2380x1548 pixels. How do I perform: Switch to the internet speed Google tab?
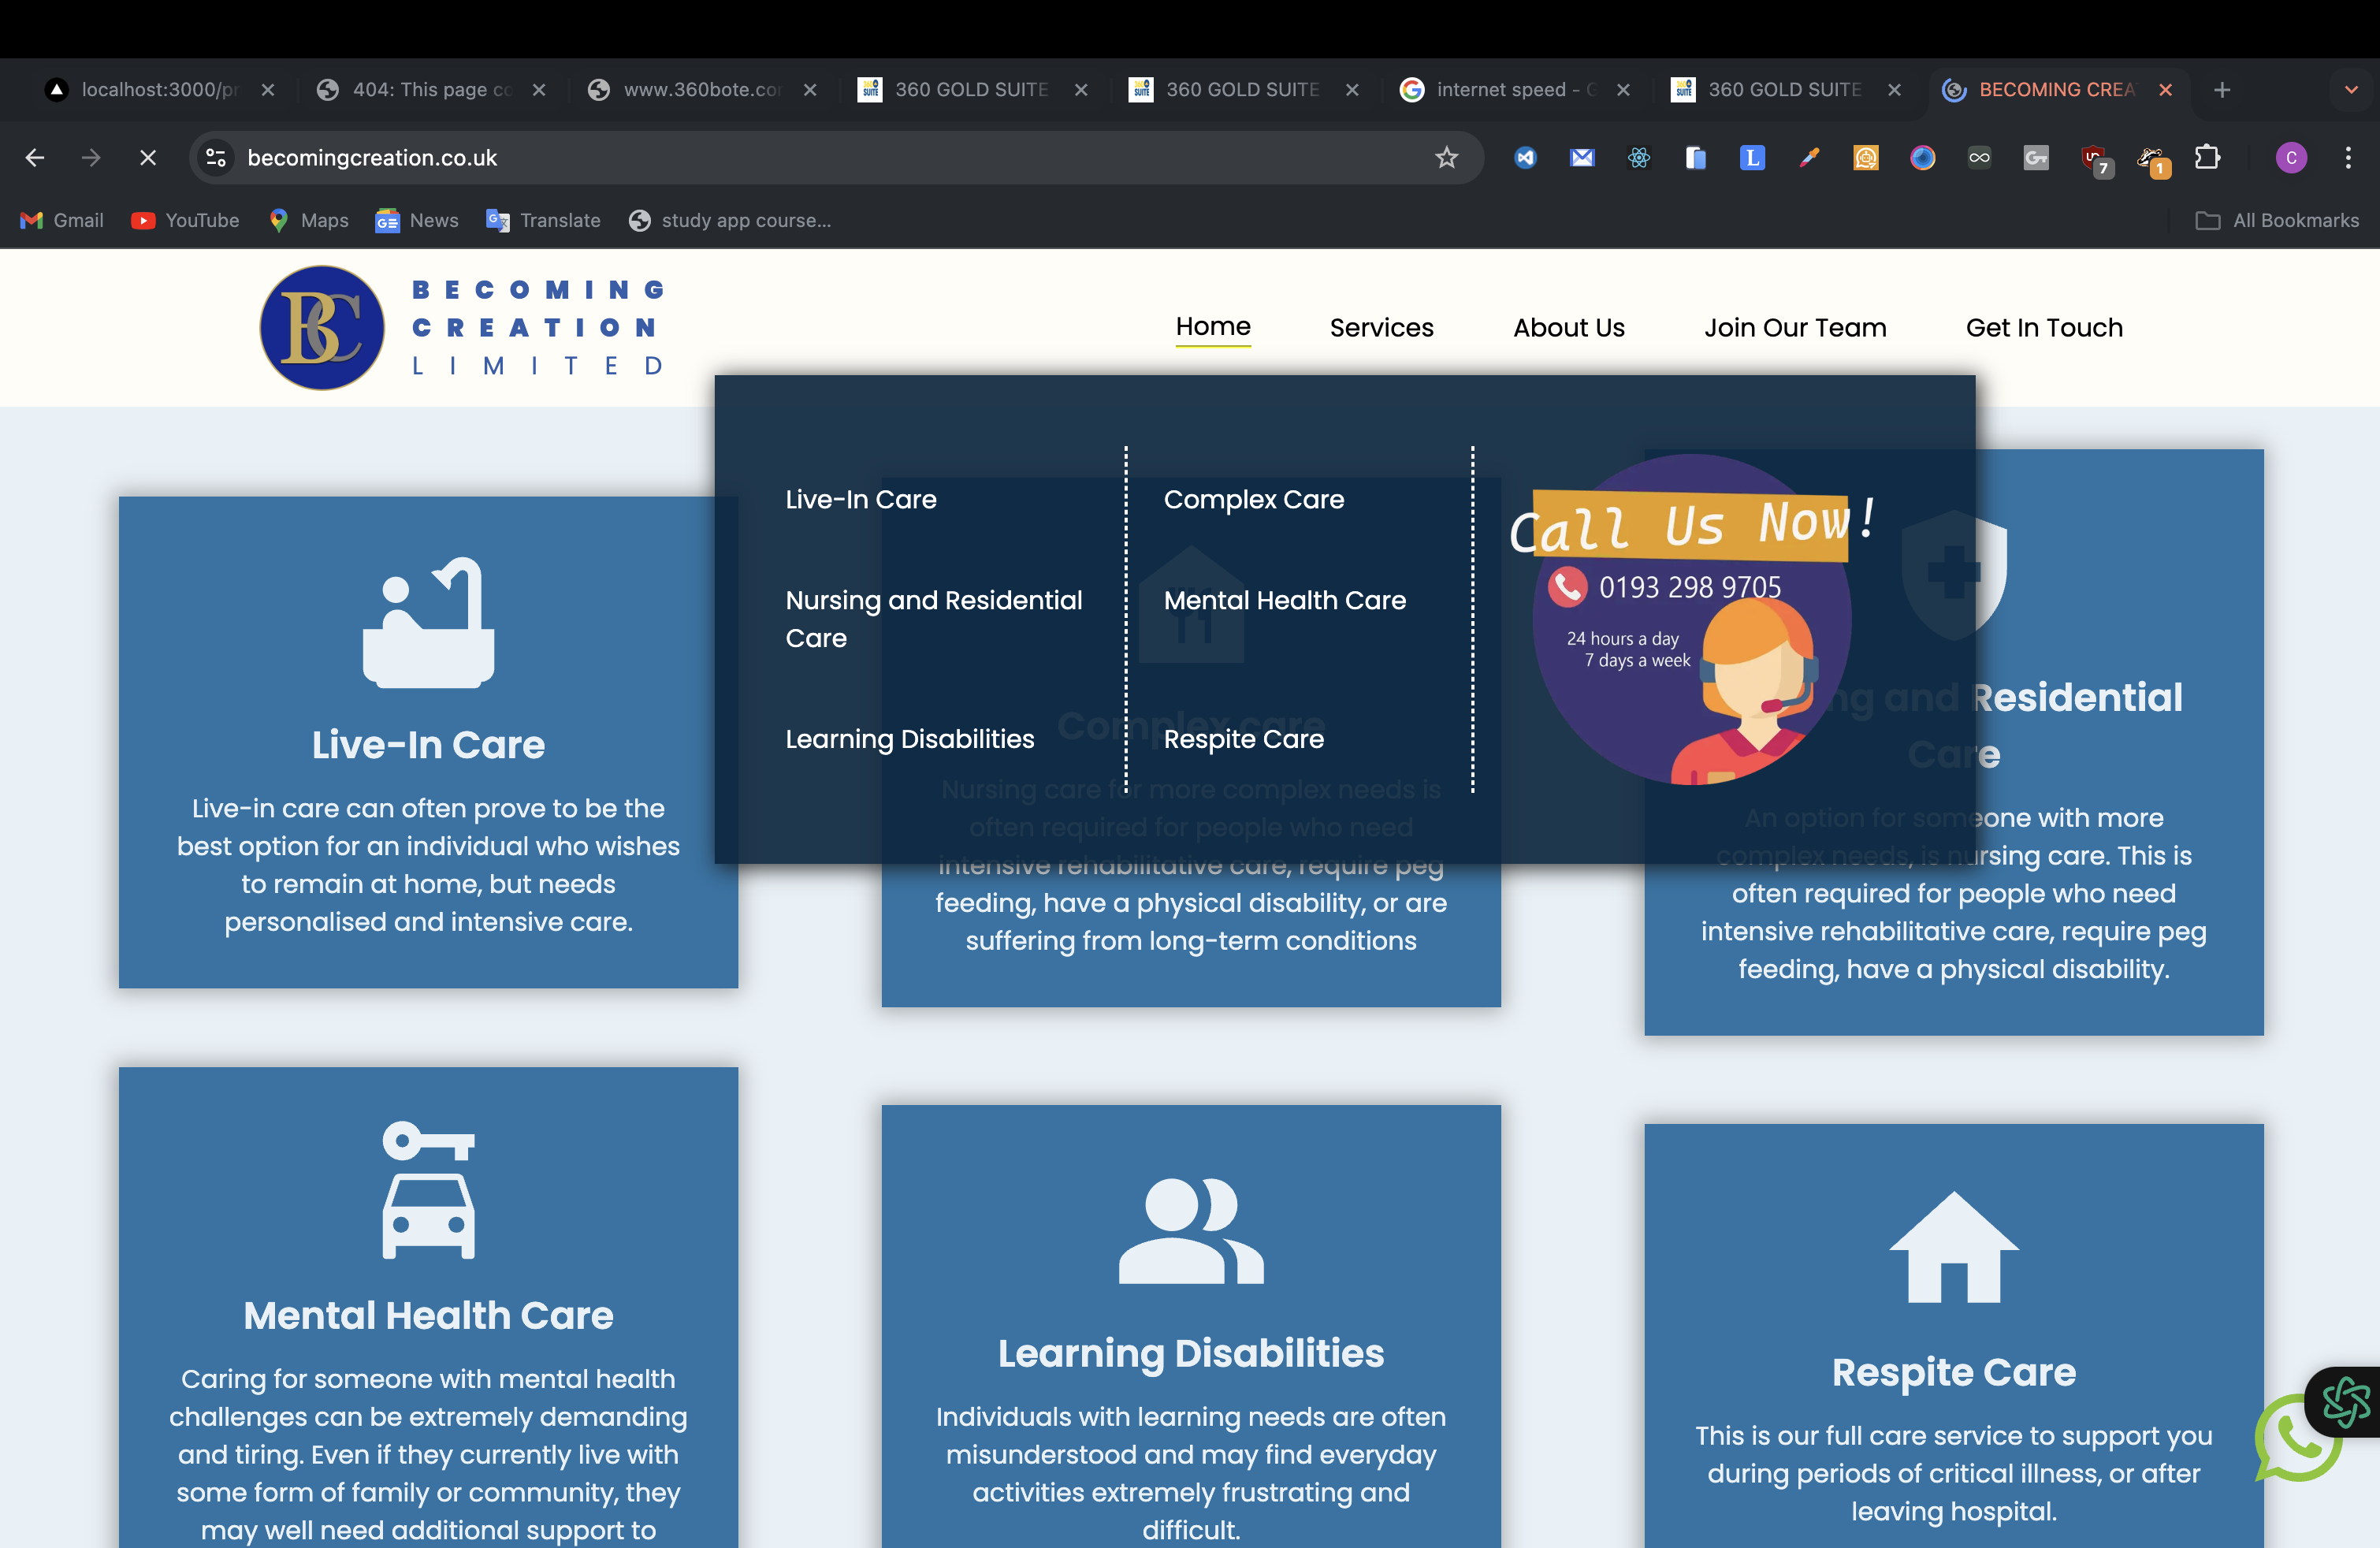pos(1500,90)
